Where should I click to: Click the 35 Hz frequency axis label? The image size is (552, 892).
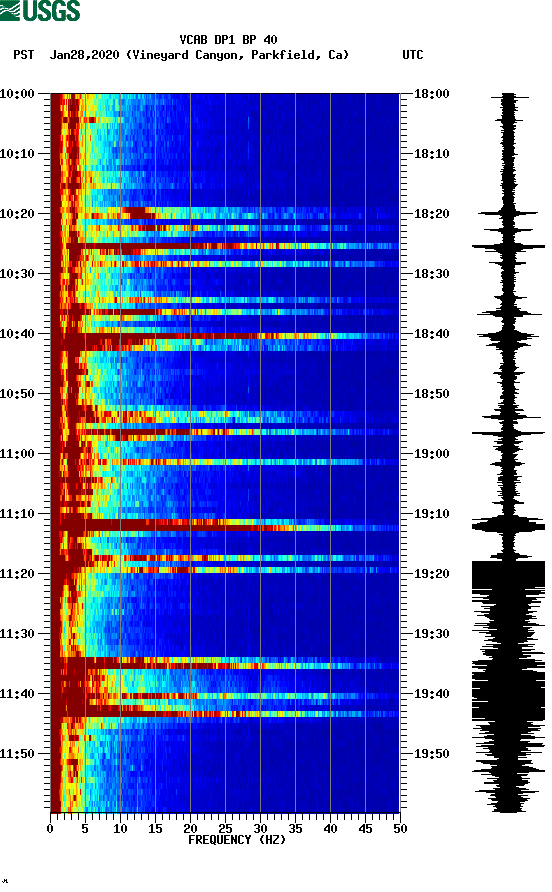(x=295, y=828)
